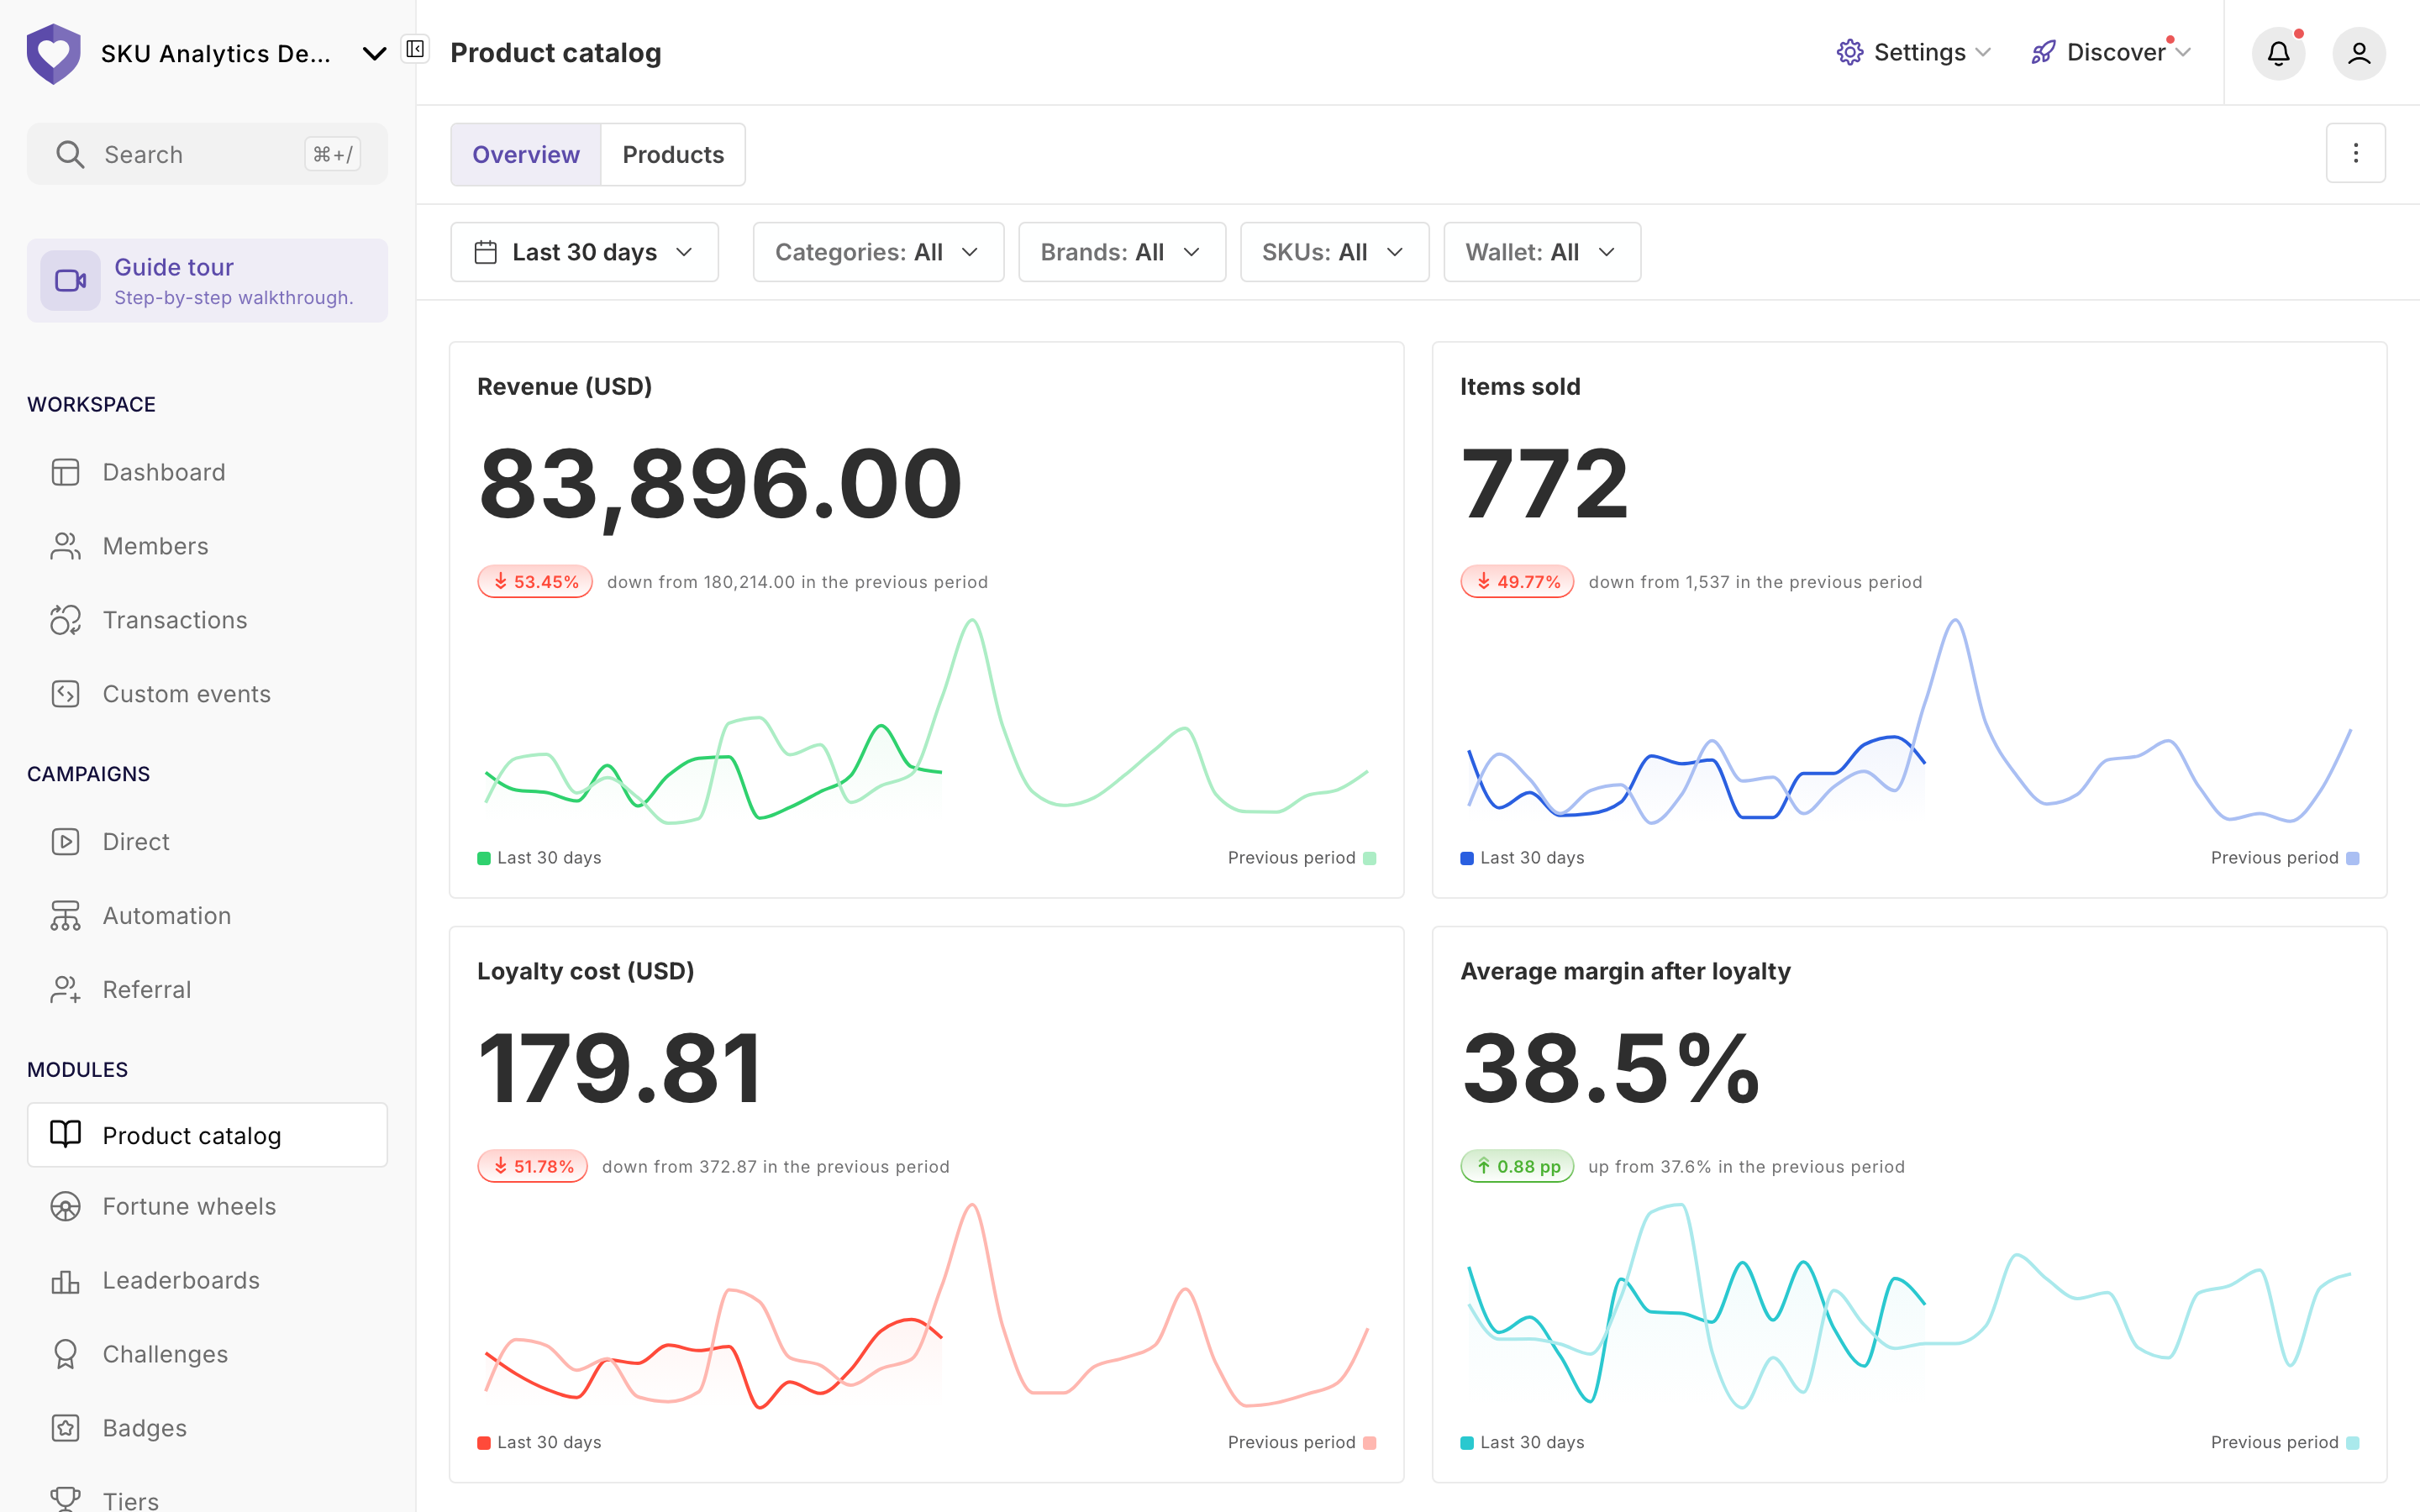
Task: Click the Members people icon
Action: [65, 546]
